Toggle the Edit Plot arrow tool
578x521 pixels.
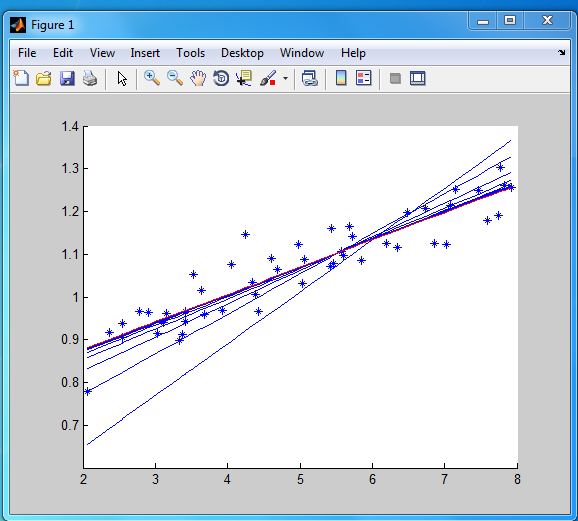122,79
